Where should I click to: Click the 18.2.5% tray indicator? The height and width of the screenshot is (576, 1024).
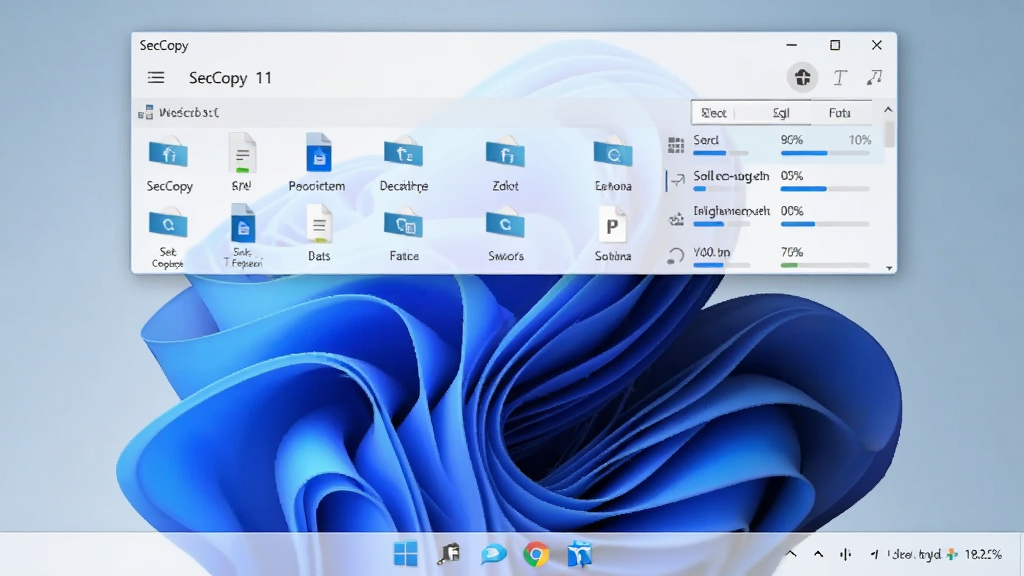tap(983, 554)
